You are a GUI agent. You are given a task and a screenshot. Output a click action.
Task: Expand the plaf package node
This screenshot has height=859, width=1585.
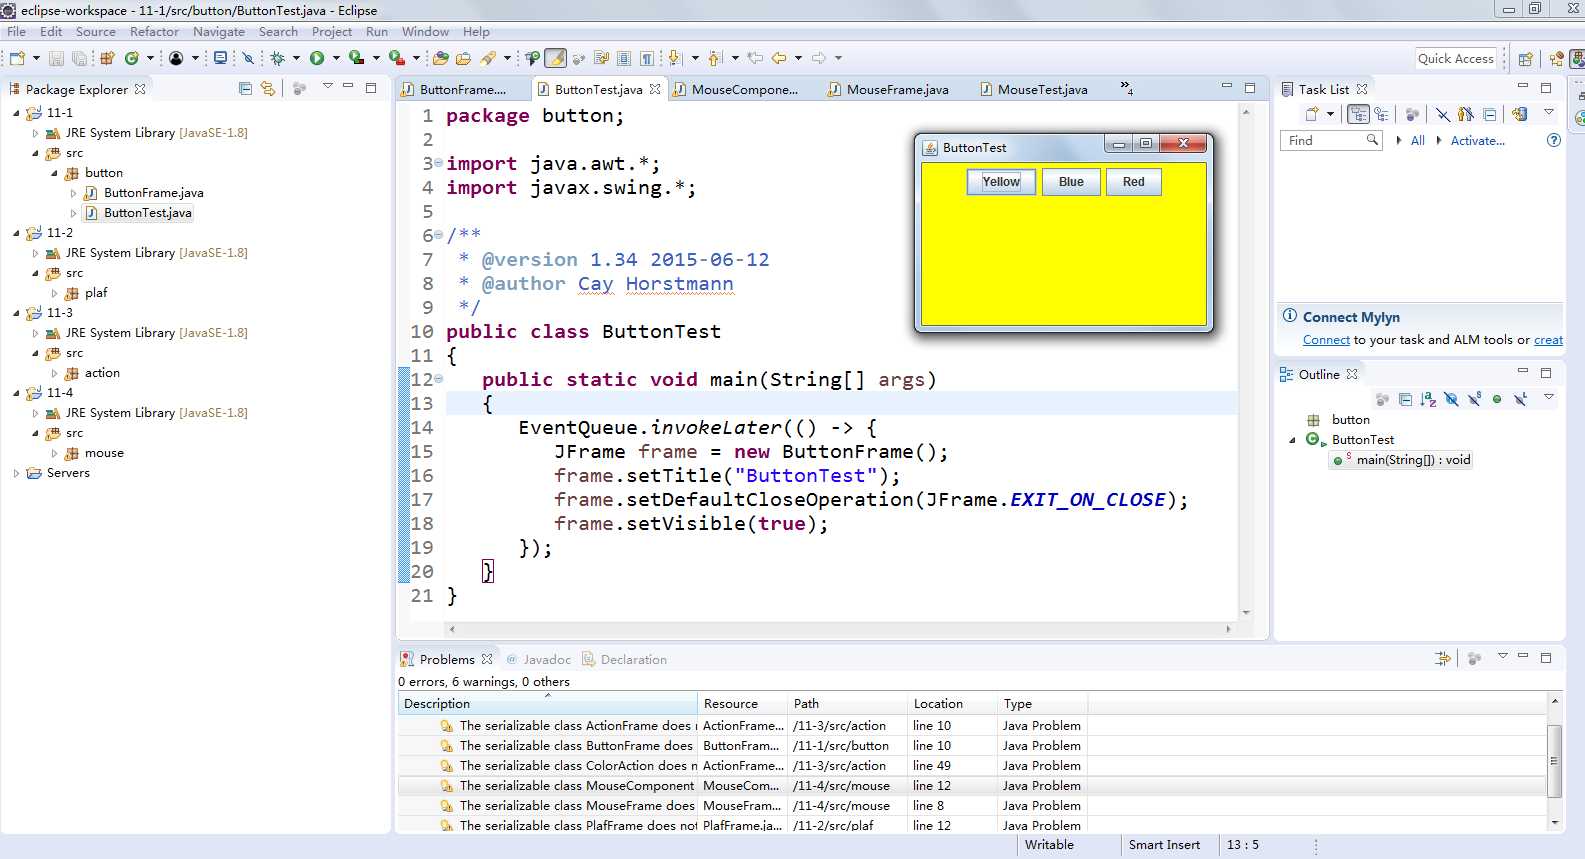(55, 293)
